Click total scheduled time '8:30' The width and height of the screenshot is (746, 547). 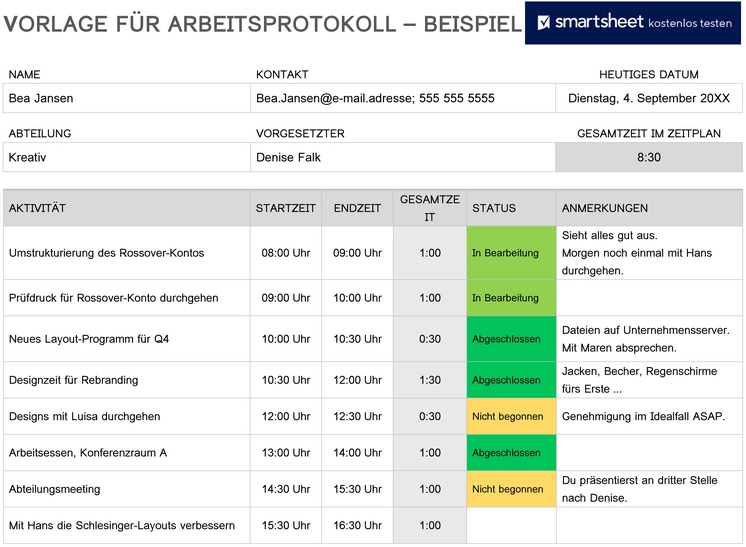(x=649, y=157)
